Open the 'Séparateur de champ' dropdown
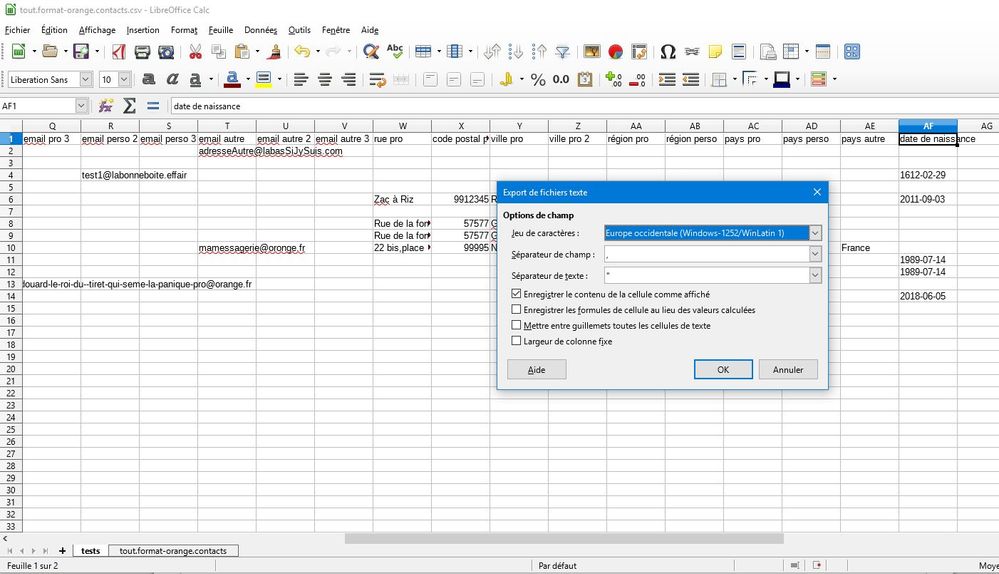Screen dimensions: 999x574 [815, 254]
